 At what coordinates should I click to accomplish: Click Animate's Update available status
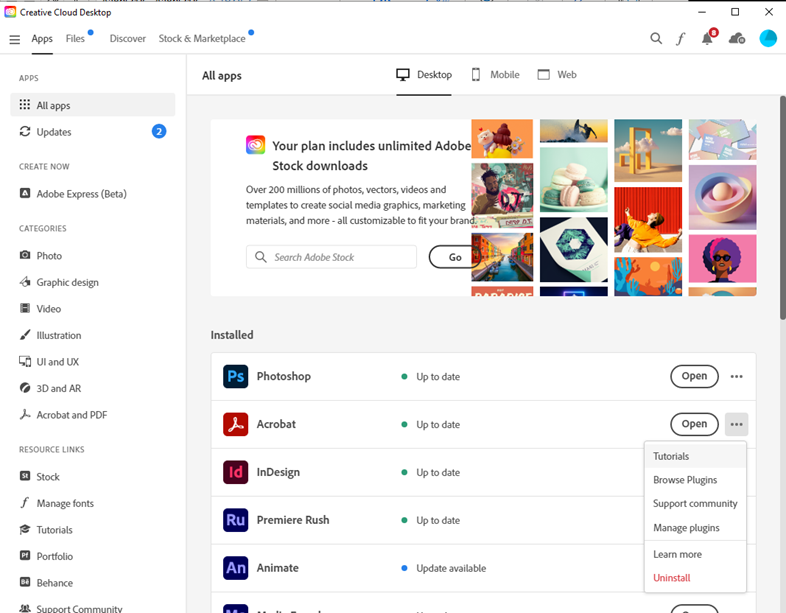click(451, 568)
